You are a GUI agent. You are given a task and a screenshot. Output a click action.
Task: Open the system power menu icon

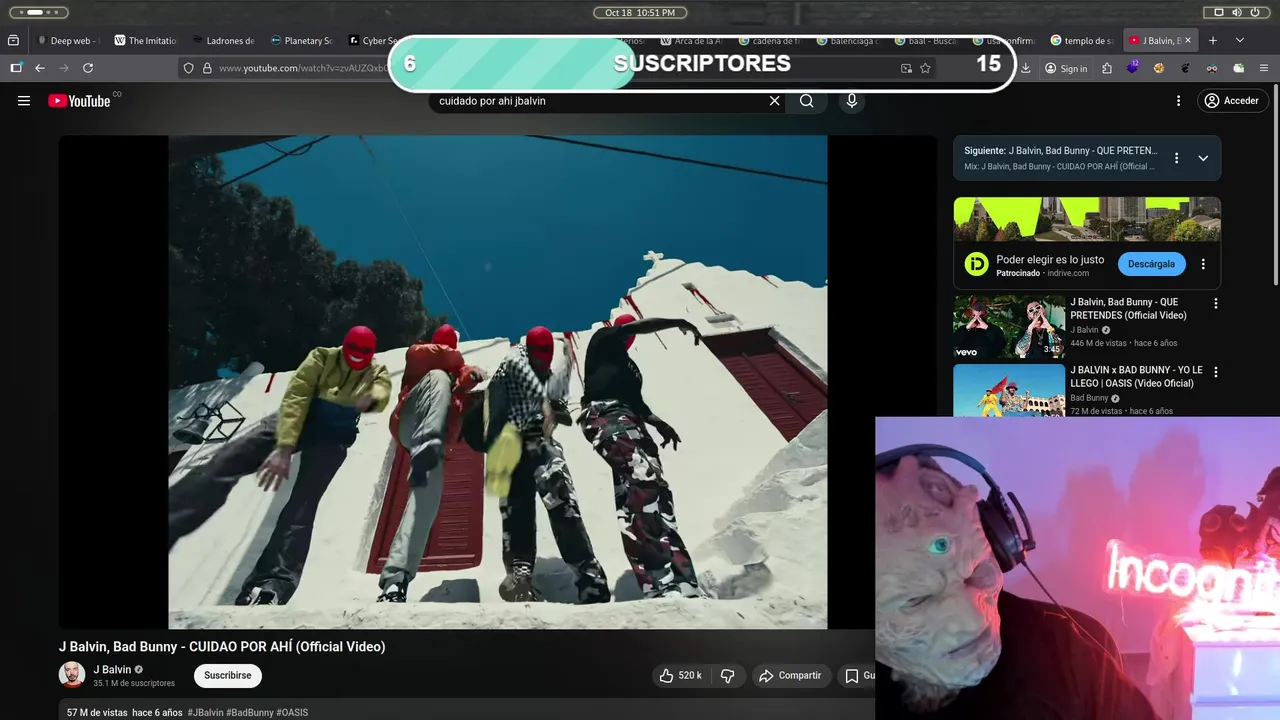(1255, 12)
